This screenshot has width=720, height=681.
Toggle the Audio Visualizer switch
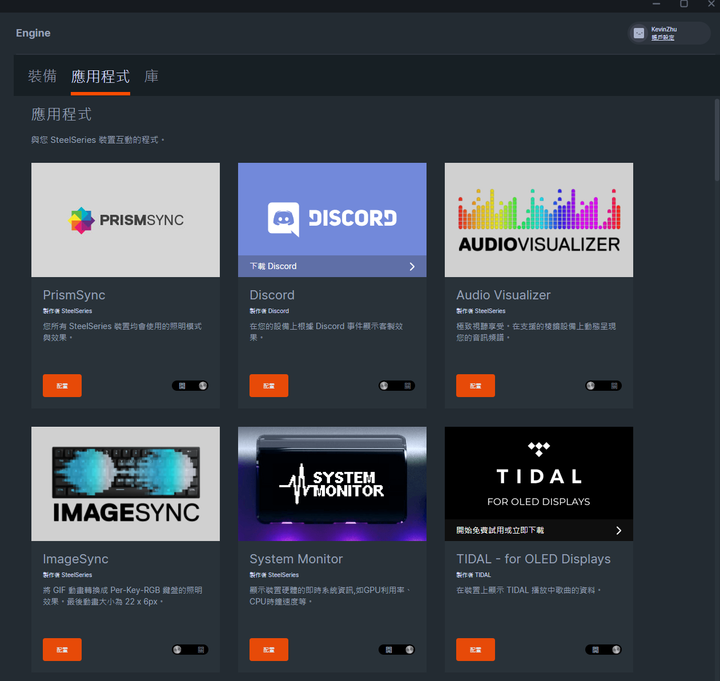pos(603,386)
